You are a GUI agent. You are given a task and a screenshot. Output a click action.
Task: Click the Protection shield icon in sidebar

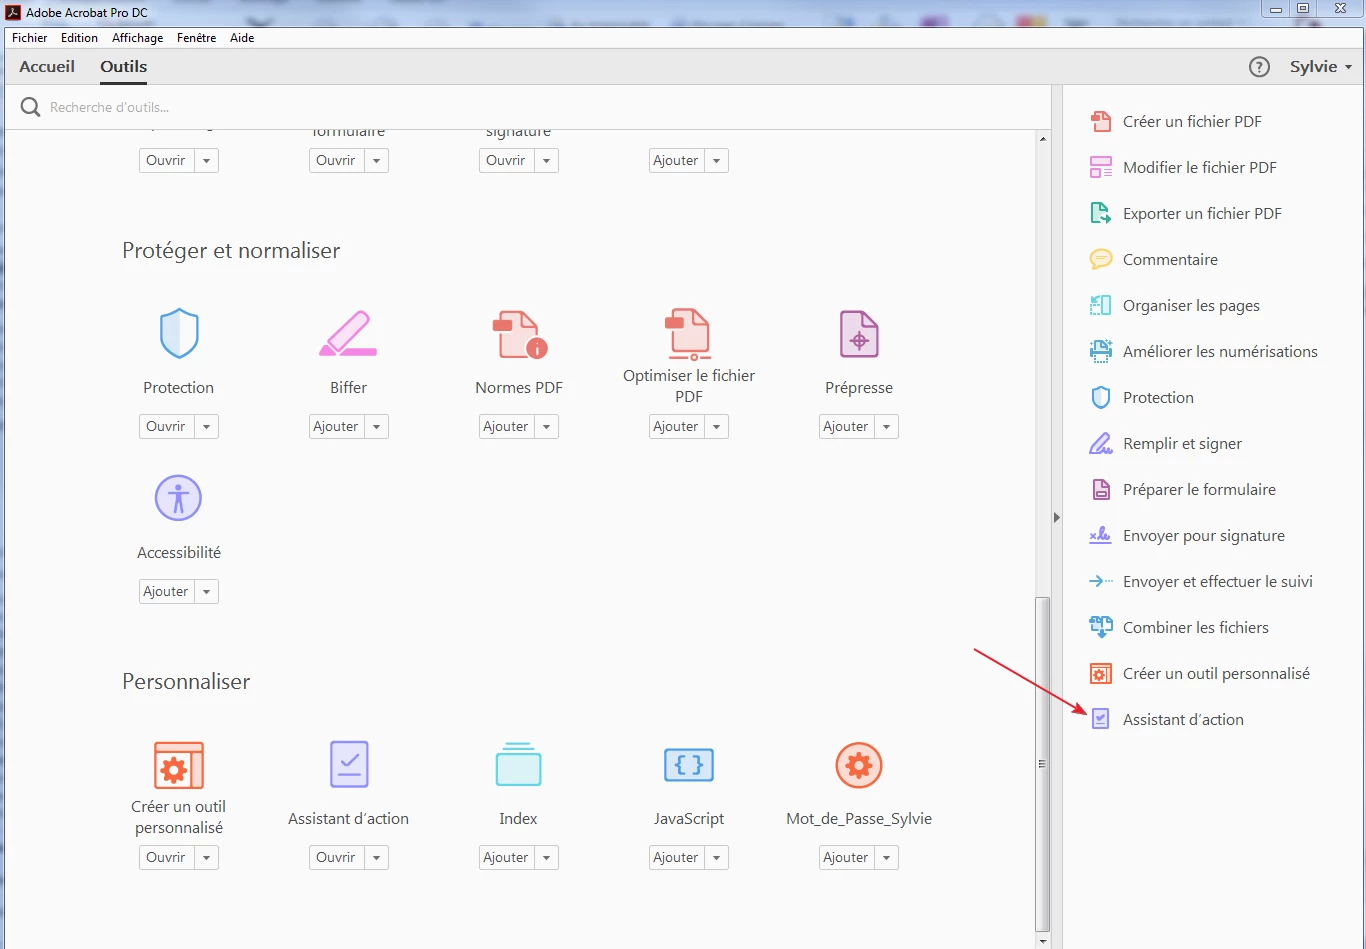[x=1100, y=397]
